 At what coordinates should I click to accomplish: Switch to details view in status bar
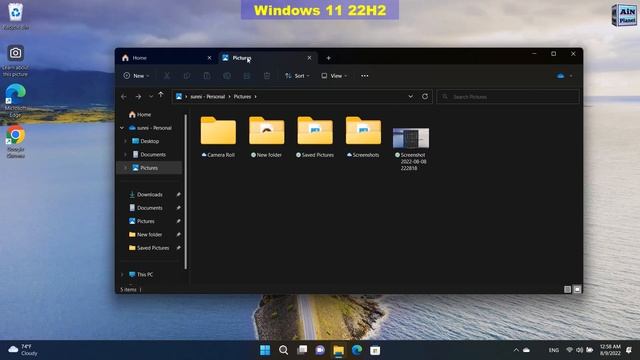(567, 289)
